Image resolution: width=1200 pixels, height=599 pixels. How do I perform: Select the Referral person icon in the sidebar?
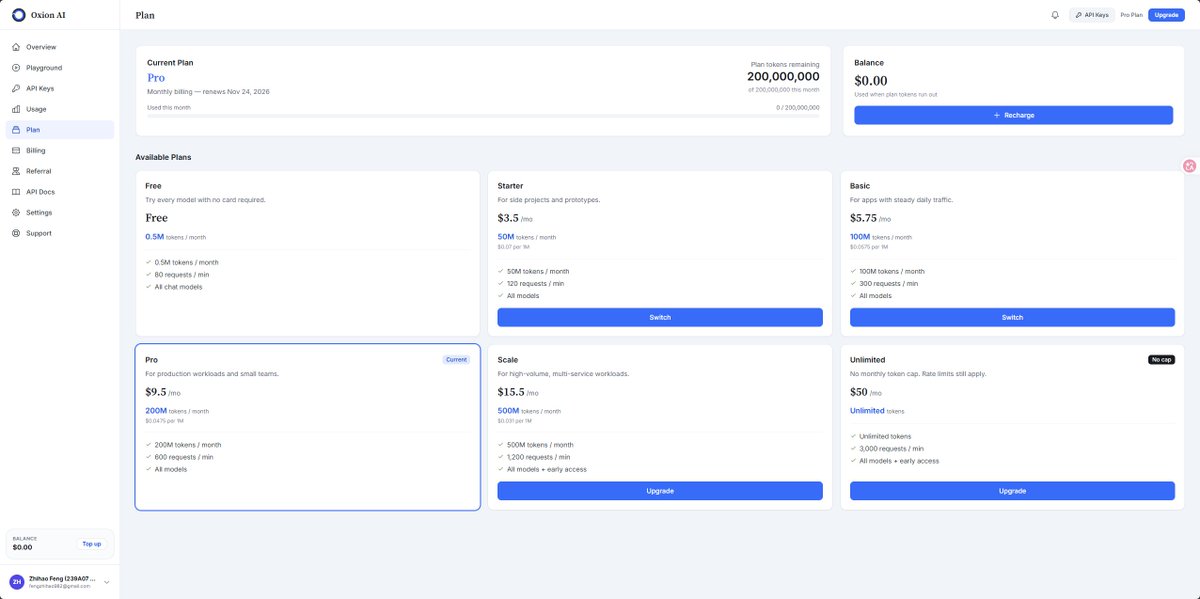[x=16, y=171]
